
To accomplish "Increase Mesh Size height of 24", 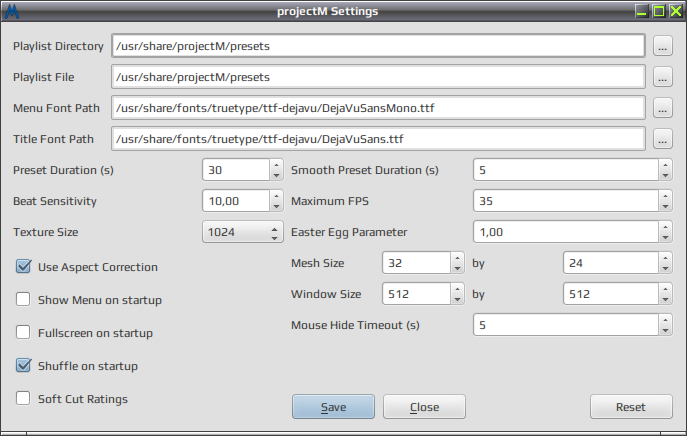I will tap(665, 258).
